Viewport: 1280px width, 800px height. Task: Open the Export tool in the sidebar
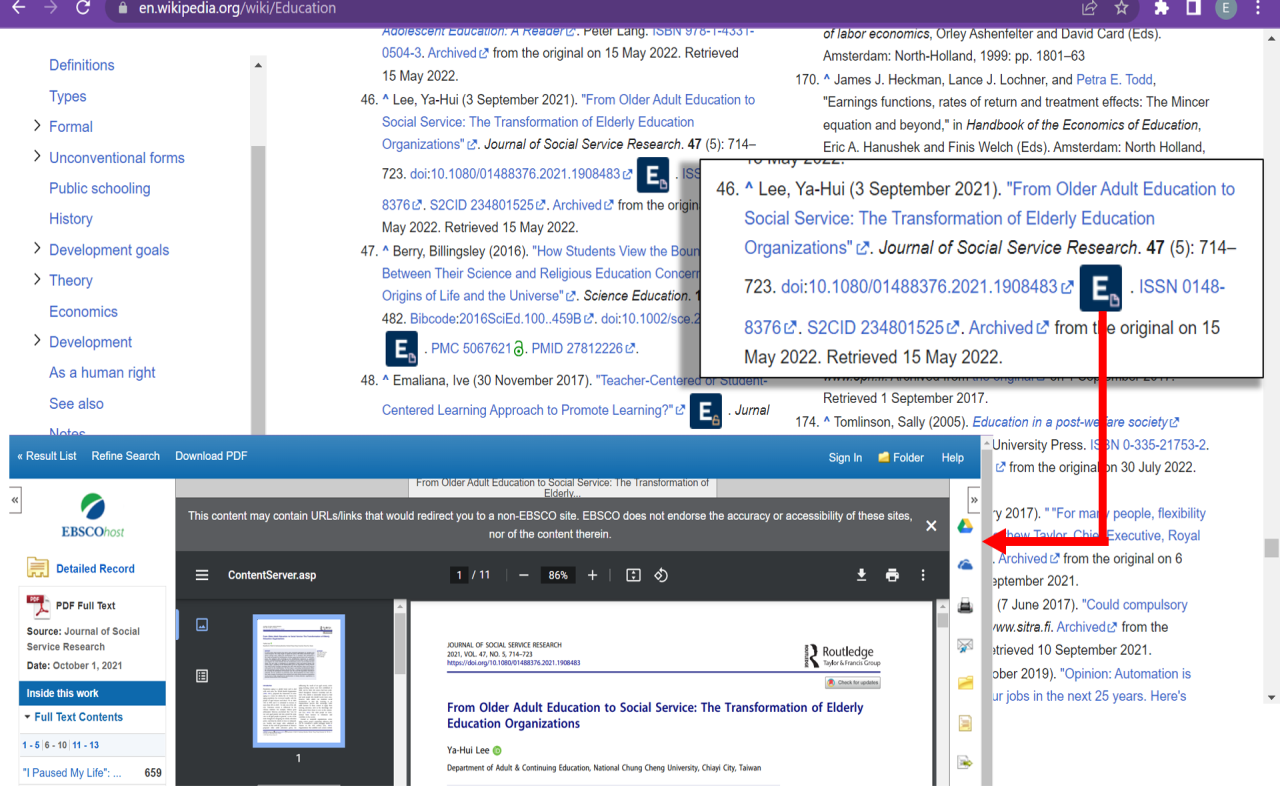964,761
